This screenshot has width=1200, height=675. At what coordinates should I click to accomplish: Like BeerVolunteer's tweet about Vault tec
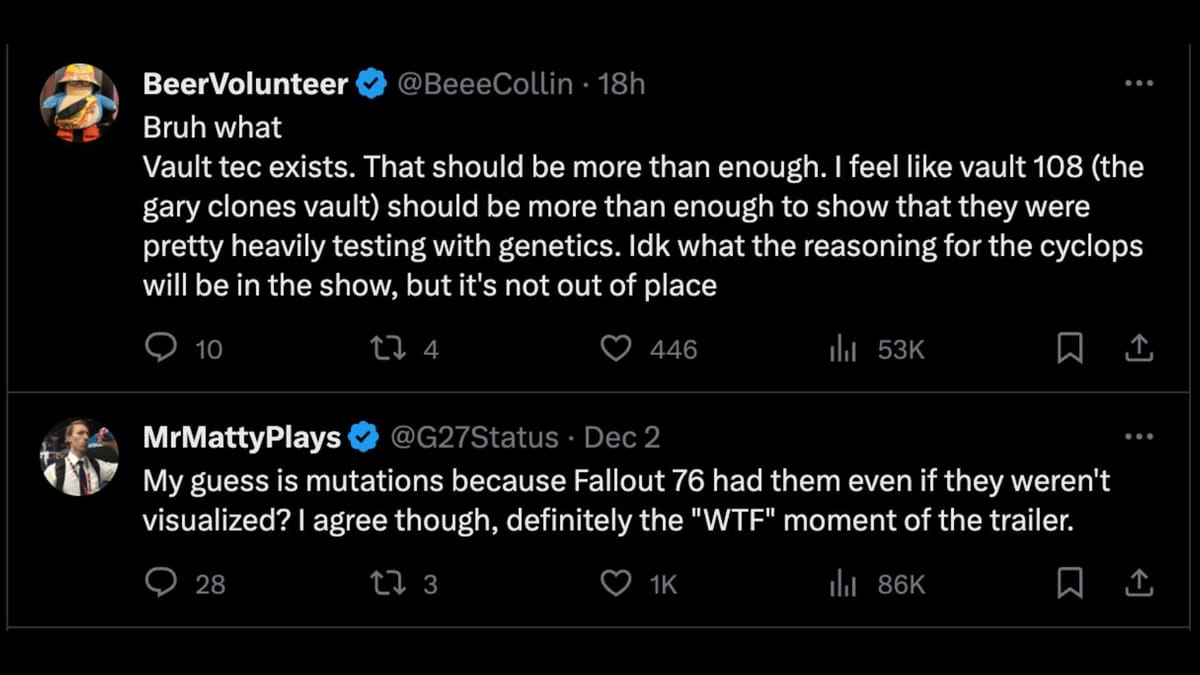click(616, 348)
